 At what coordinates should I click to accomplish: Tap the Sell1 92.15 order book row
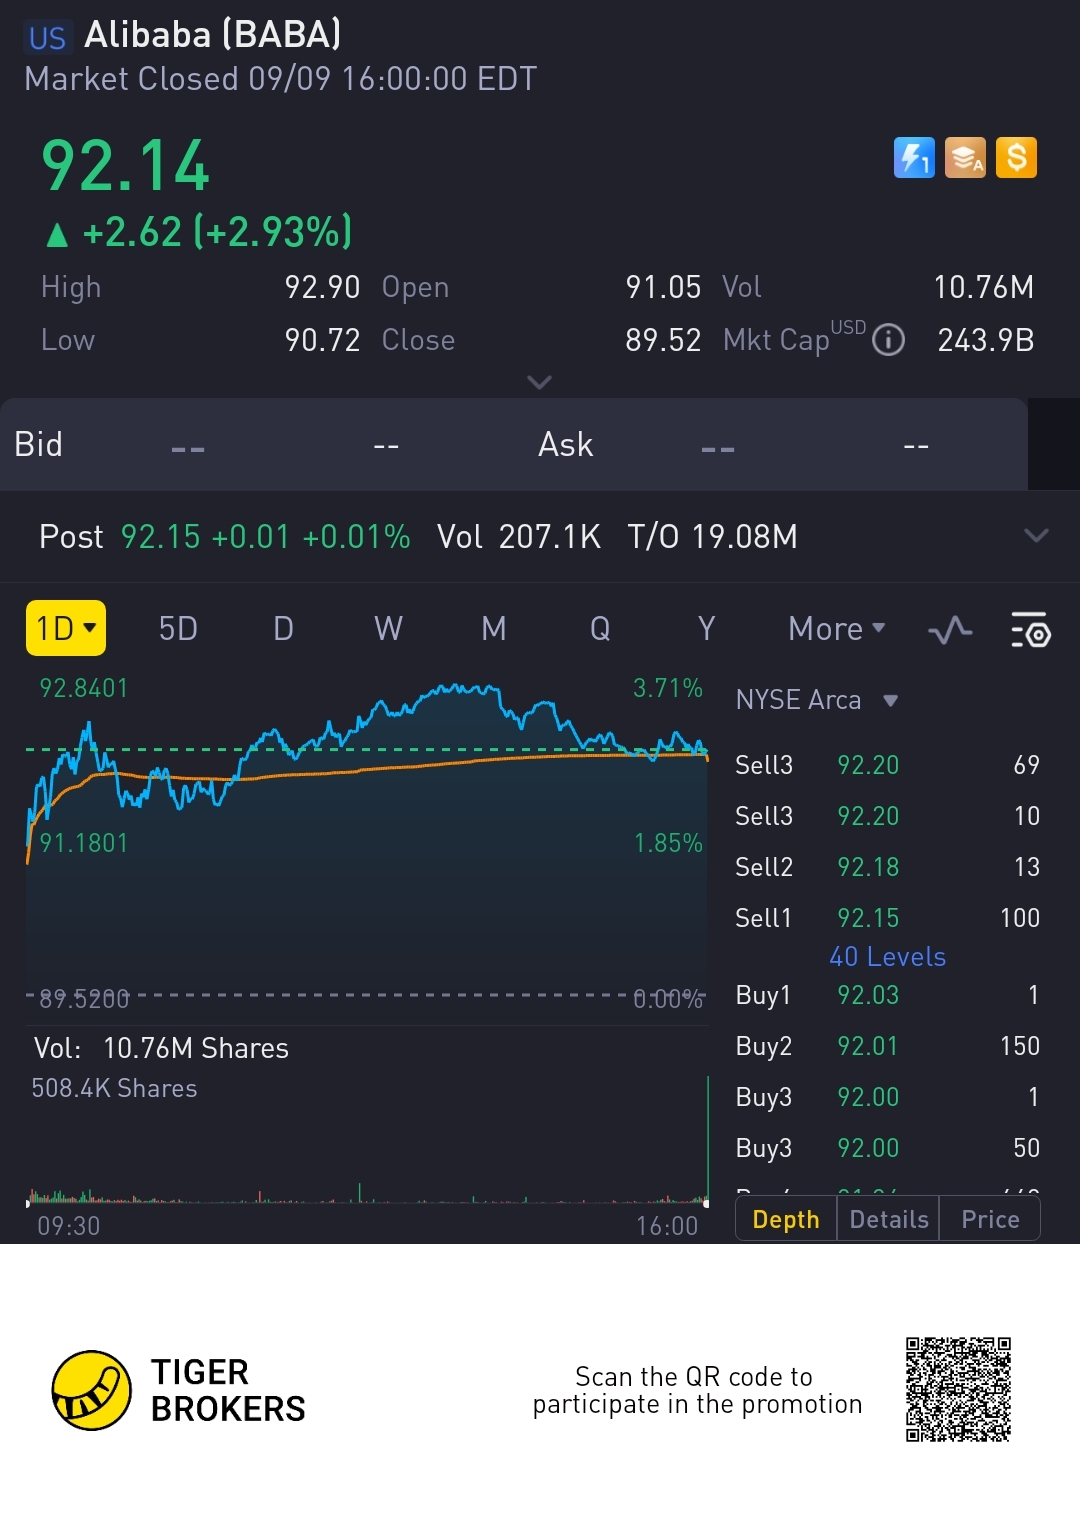(x=887, y=918)
